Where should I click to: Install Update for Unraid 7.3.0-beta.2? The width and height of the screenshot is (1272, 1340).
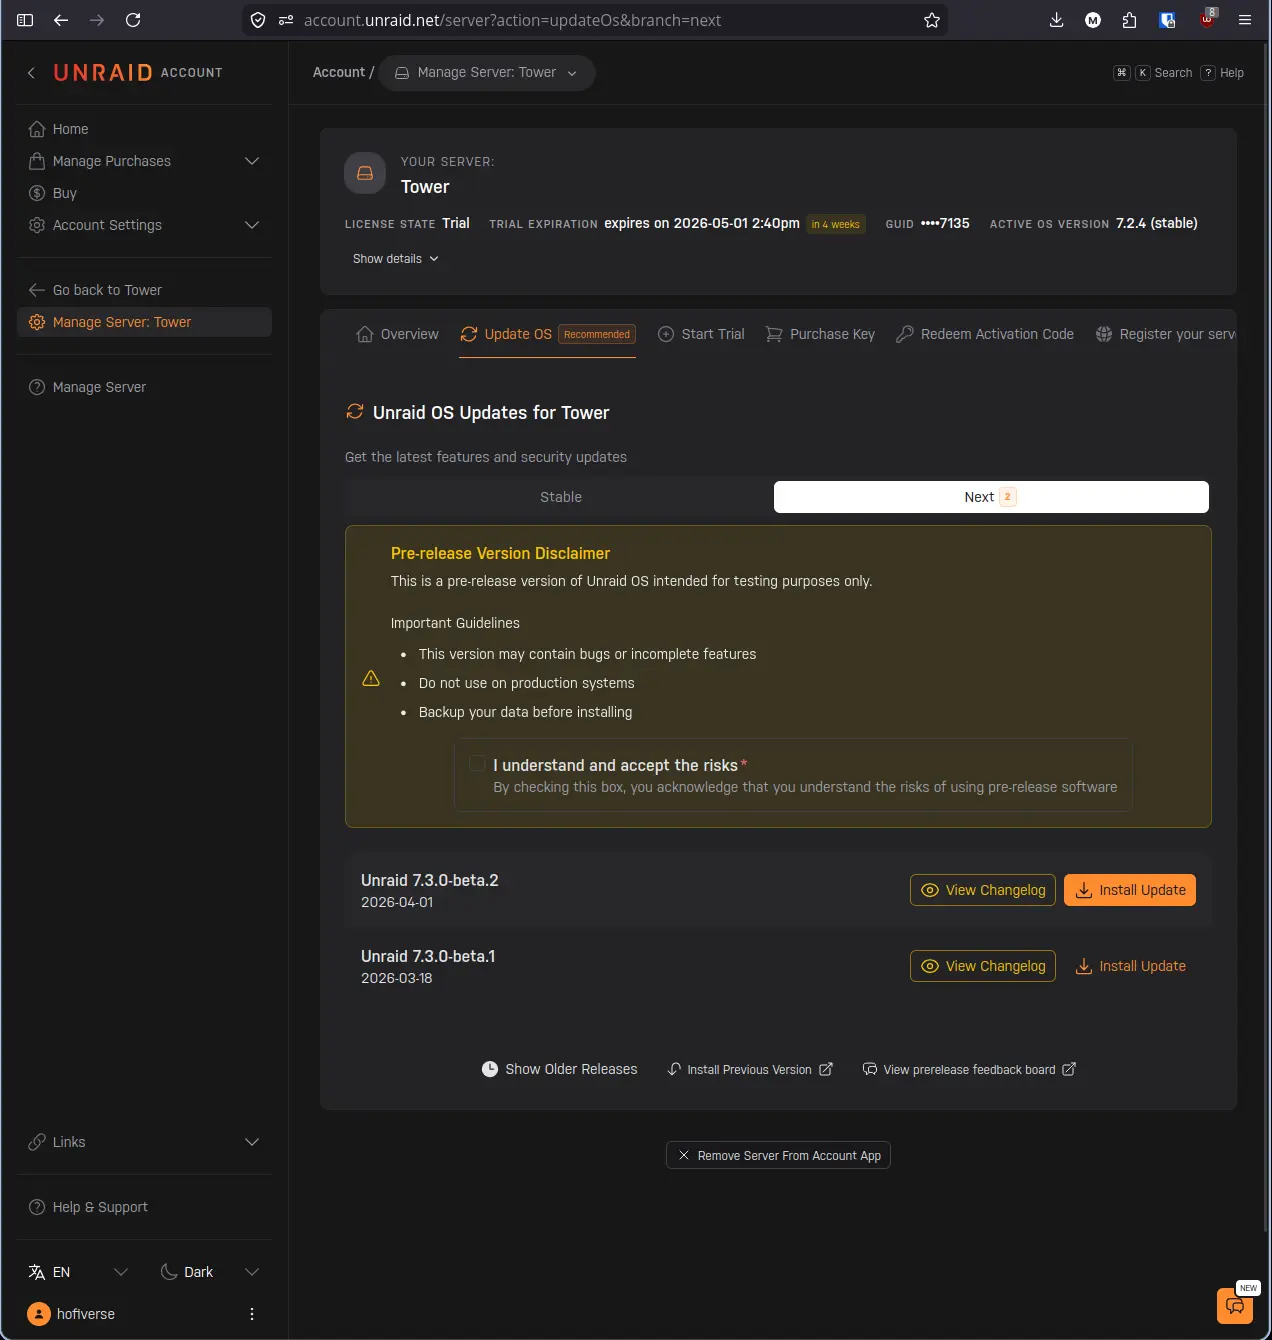click(x=1130, y=890)
